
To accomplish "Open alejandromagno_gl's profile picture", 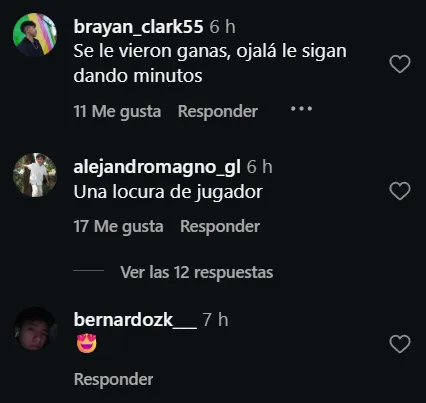I will [x=35, y=175].
